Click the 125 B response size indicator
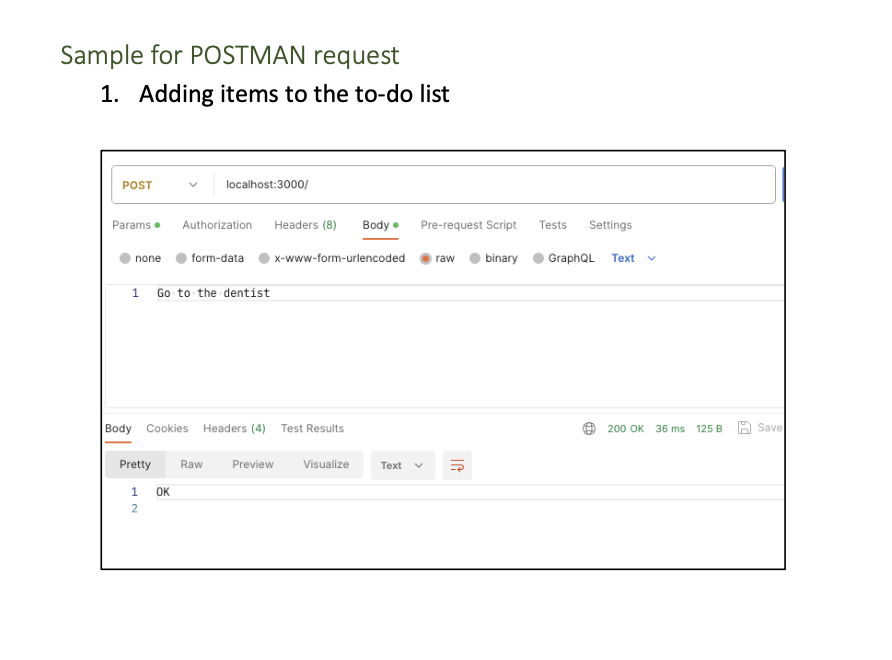Screen dimensions: 892x660 click(709, 428)
